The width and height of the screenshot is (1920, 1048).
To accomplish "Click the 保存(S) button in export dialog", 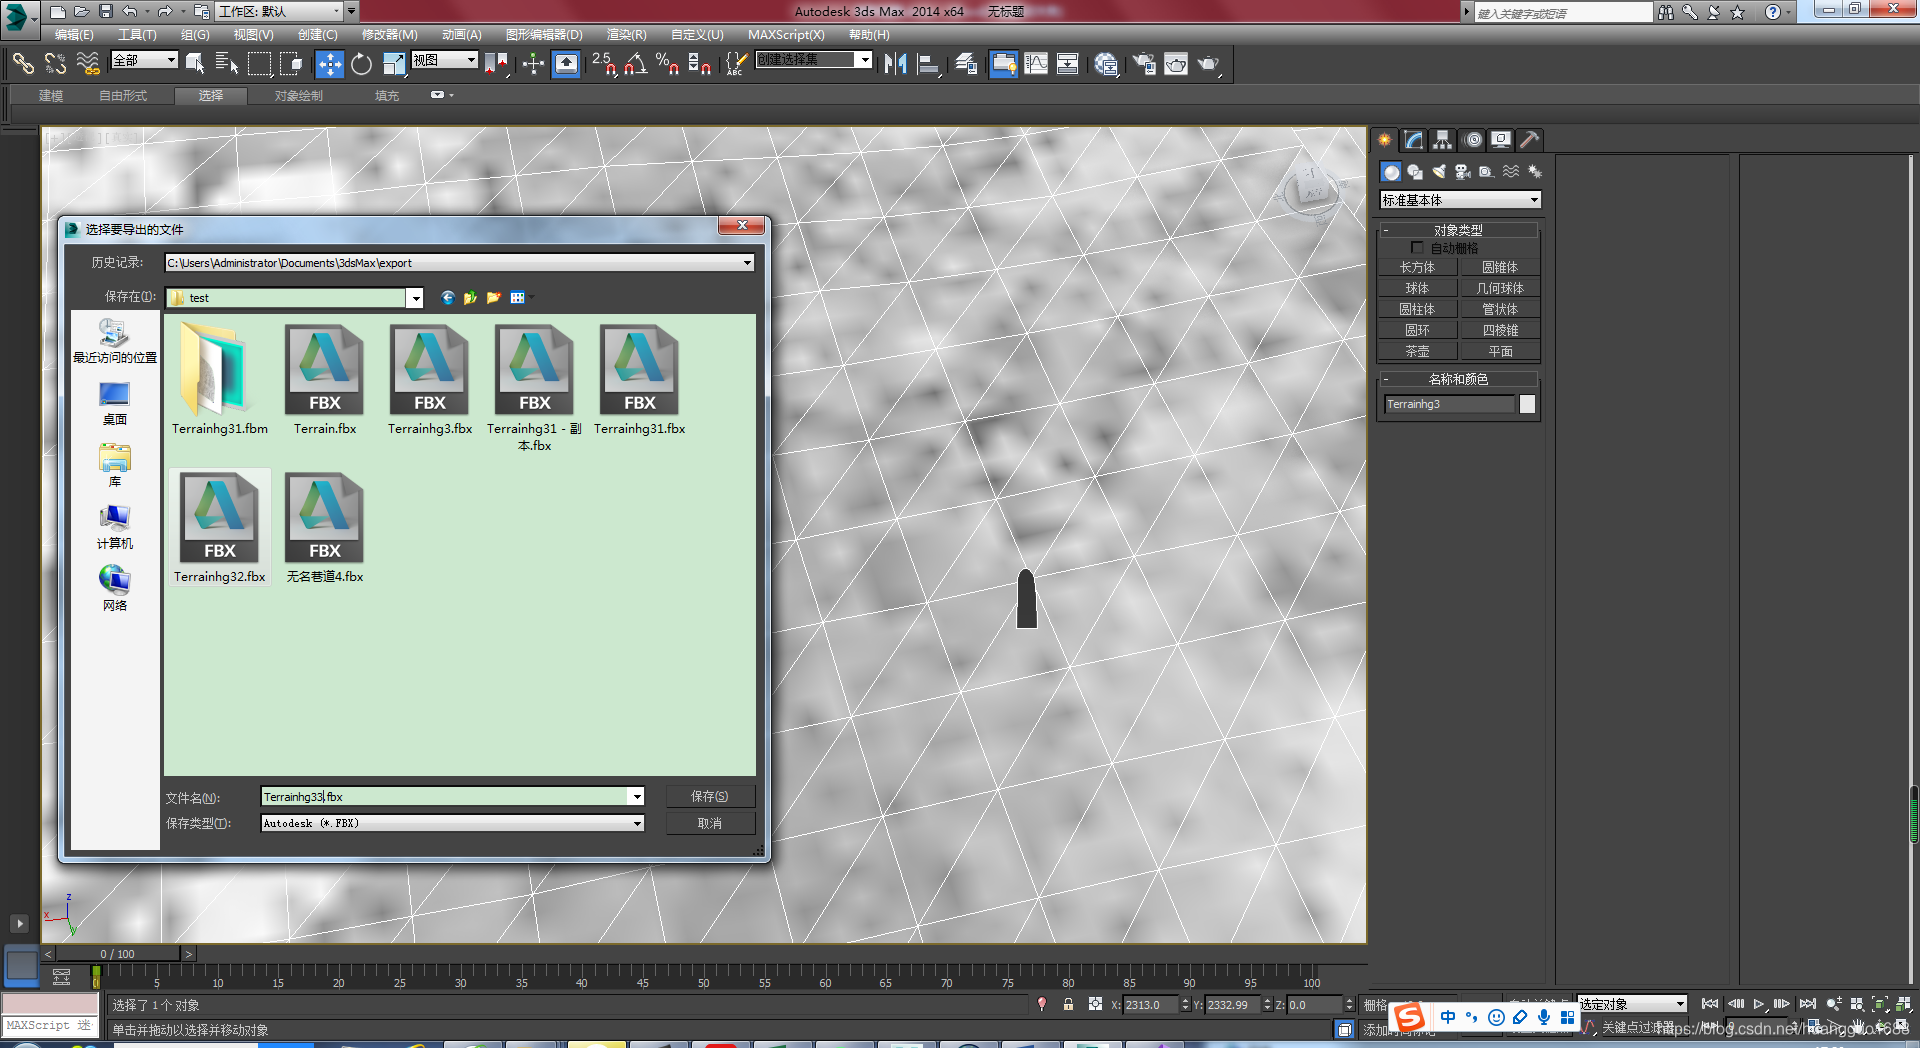I will coord(709,796).
